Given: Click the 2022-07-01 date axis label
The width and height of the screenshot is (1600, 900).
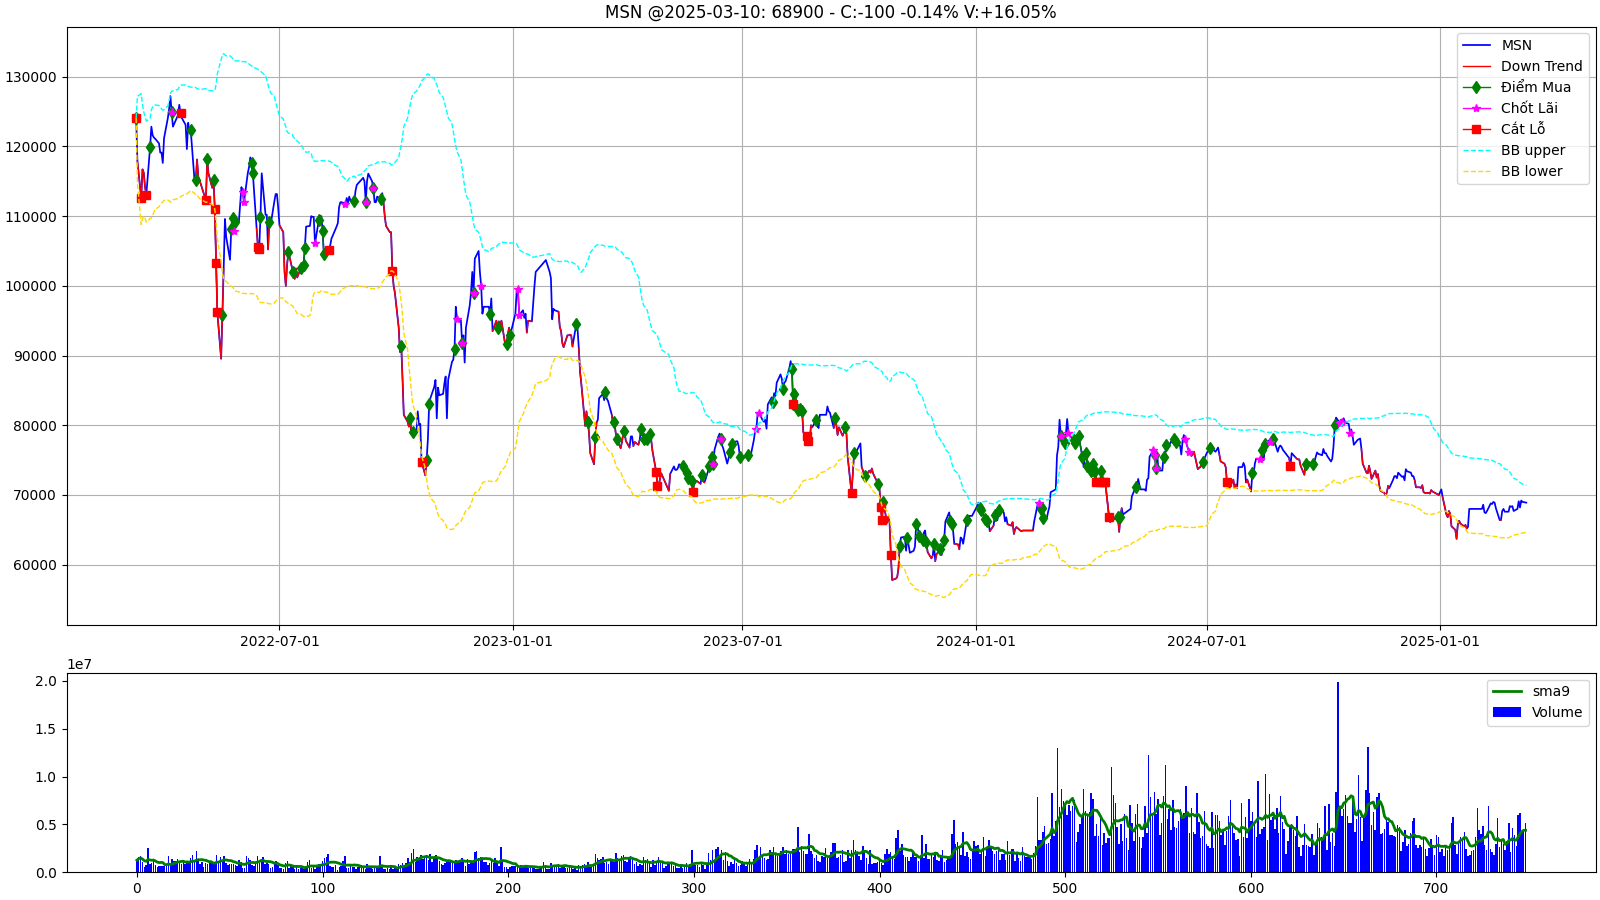Looking at the screenshot, I should (x=279, y=641).
